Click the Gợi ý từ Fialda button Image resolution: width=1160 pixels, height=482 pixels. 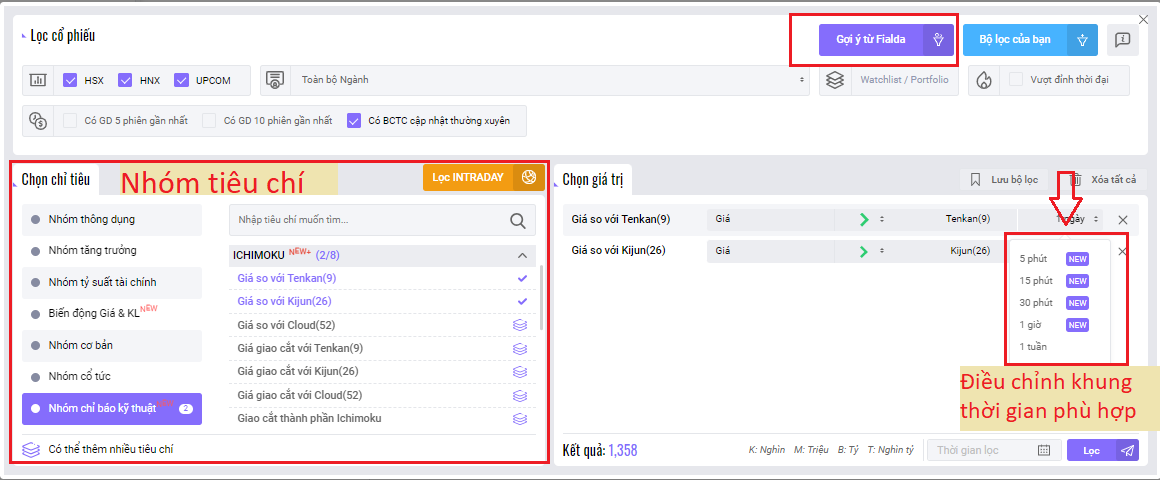point(871,40)
